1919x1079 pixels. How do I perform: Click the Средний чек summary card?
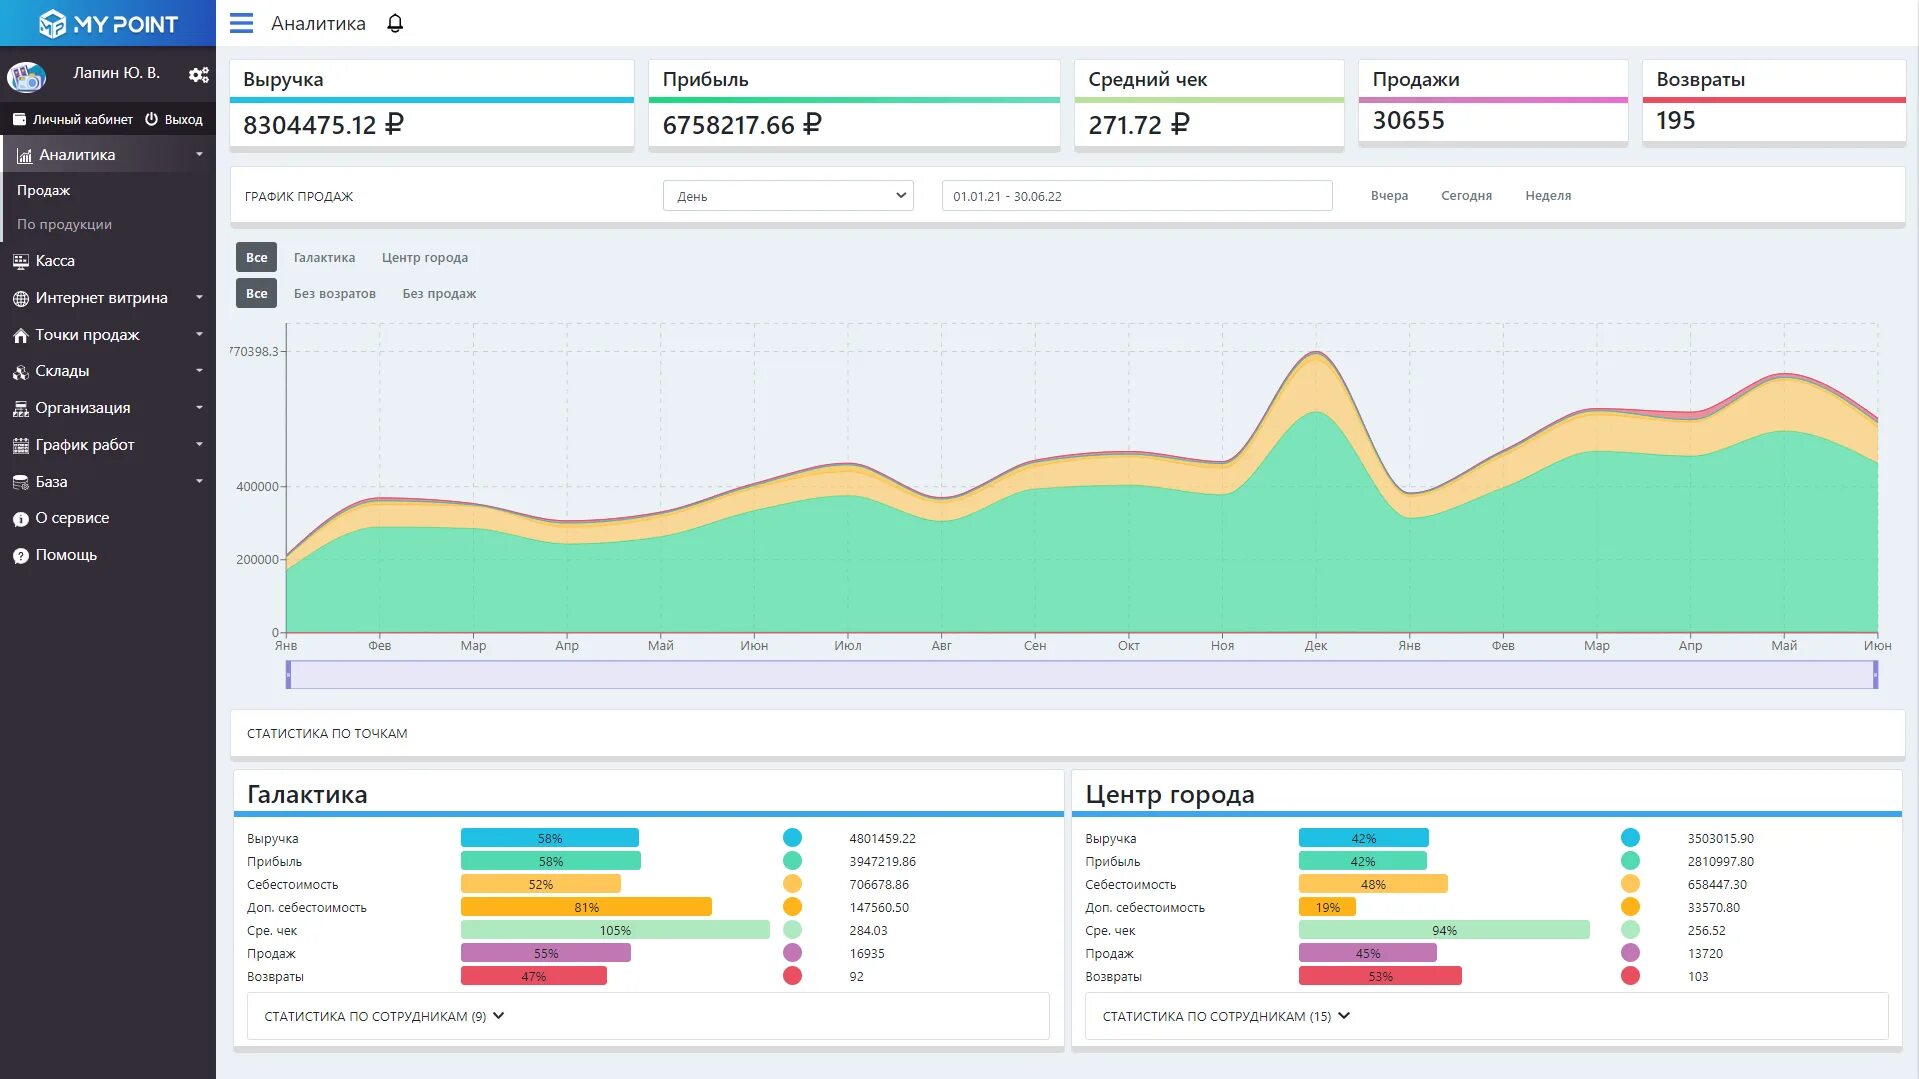tap(1209, 104)
